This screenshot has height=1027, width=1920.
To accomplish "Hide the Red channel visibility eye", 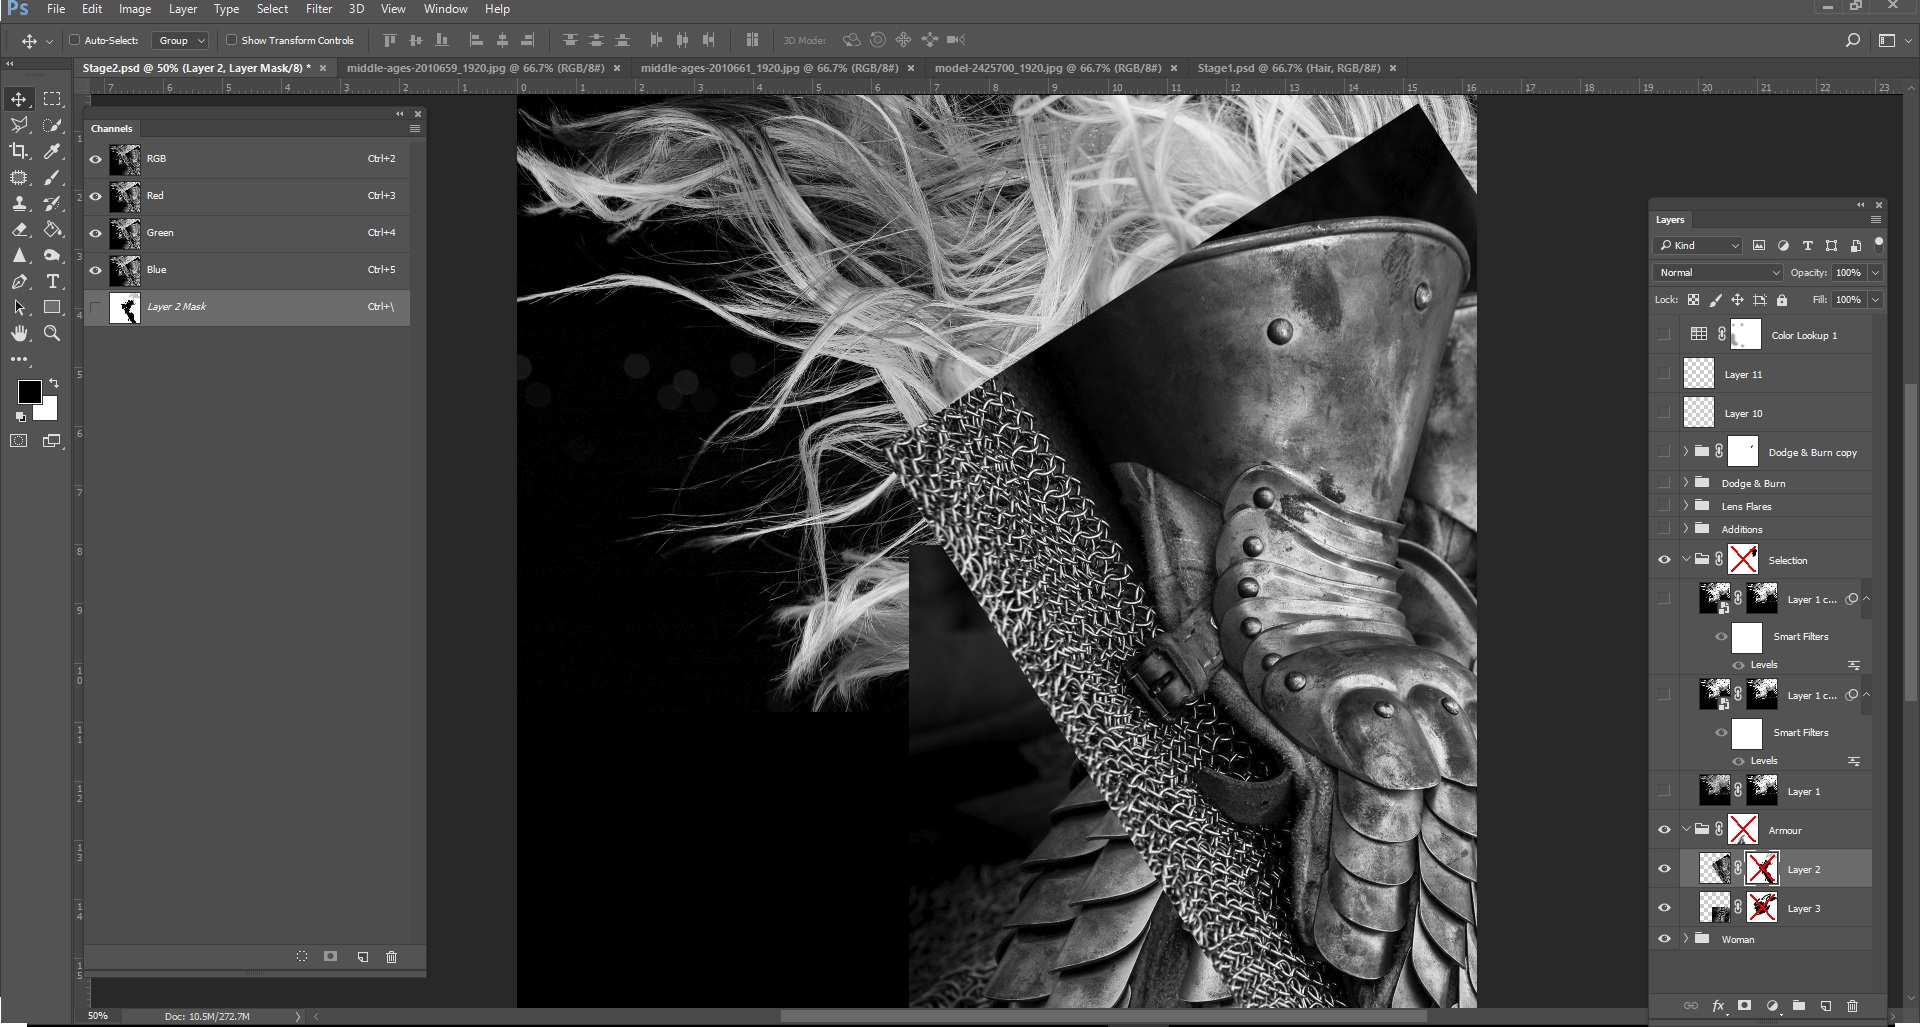I will [96, 196].
